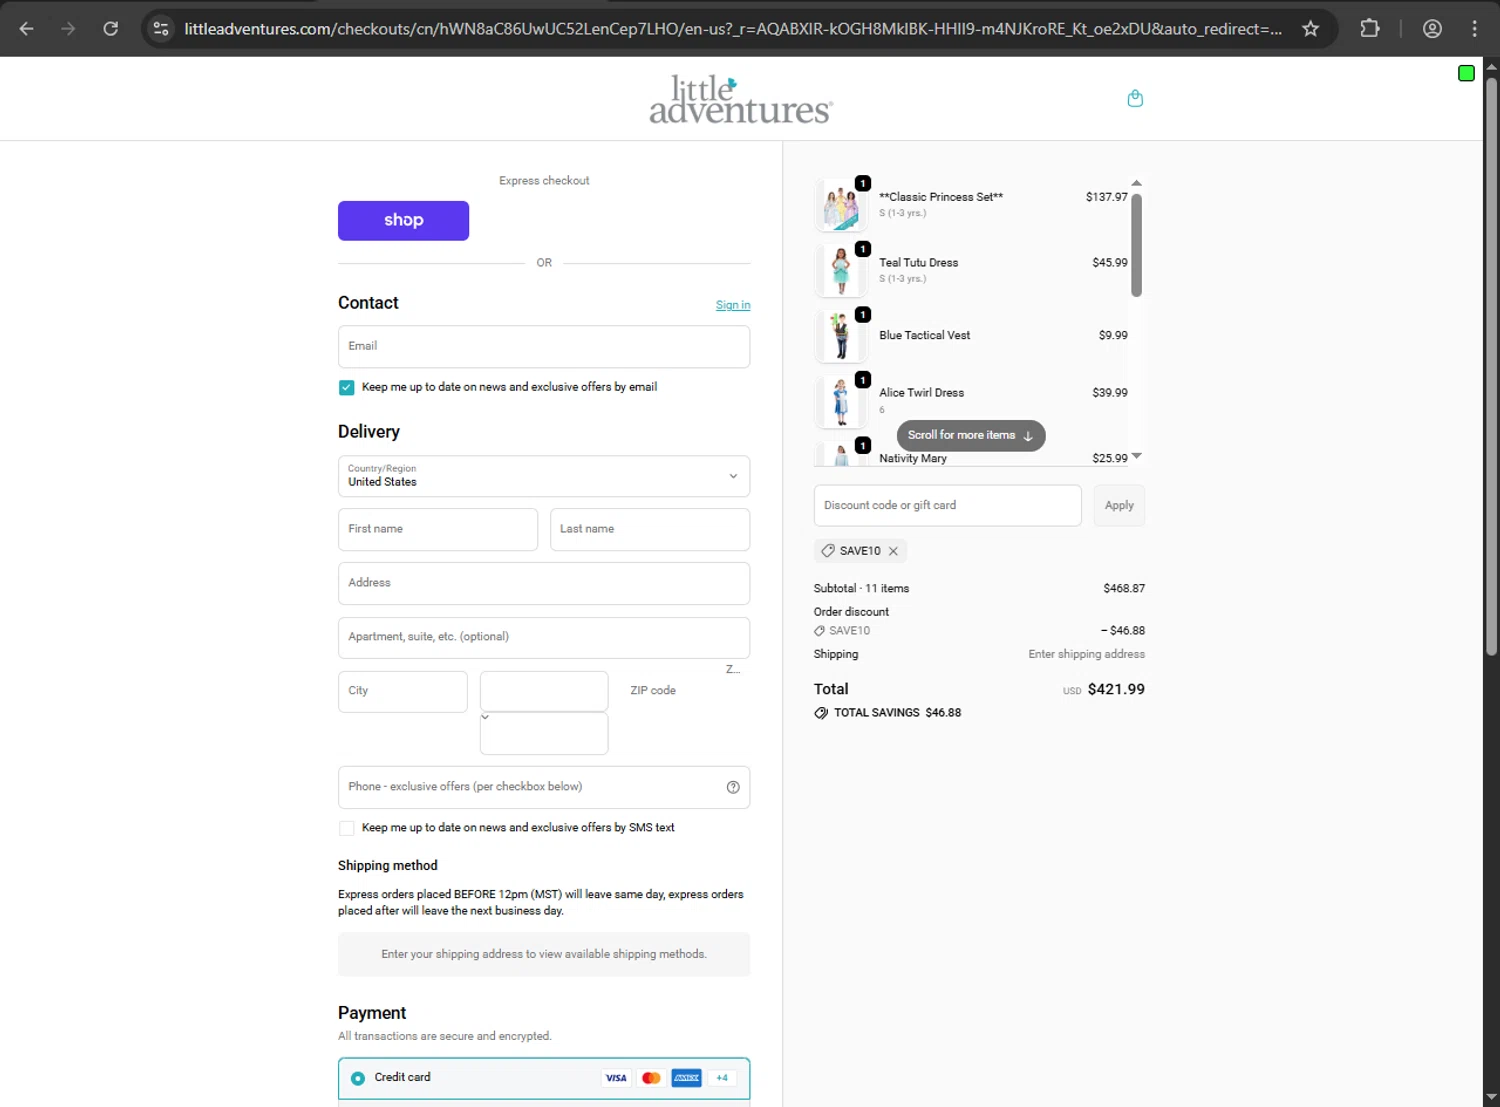Click the Last name field
Image resolution: width=1500 pixels, height=1107 pixels.
(x=650, y=529)
